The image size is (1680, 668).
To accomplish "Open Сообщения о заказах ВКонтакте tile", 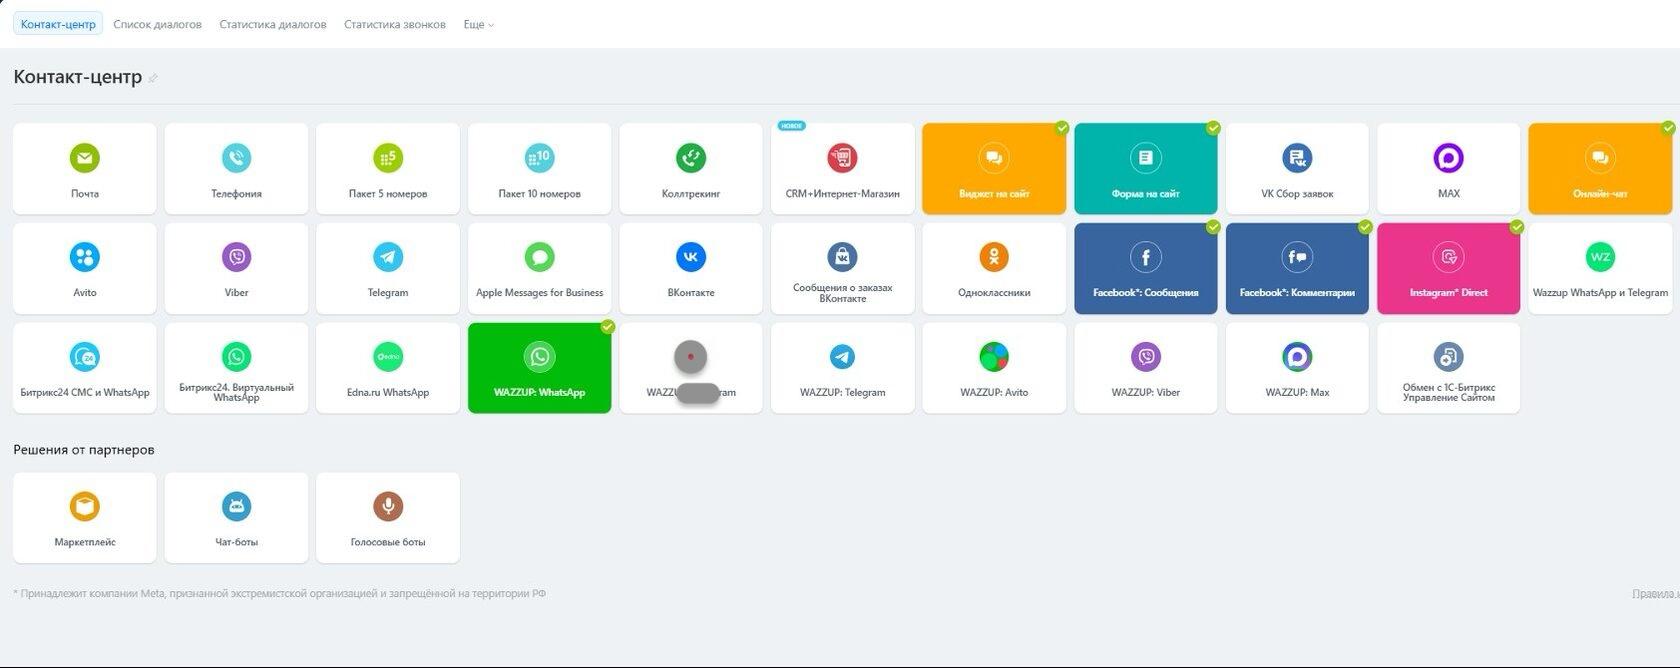I will click(842, 268).
